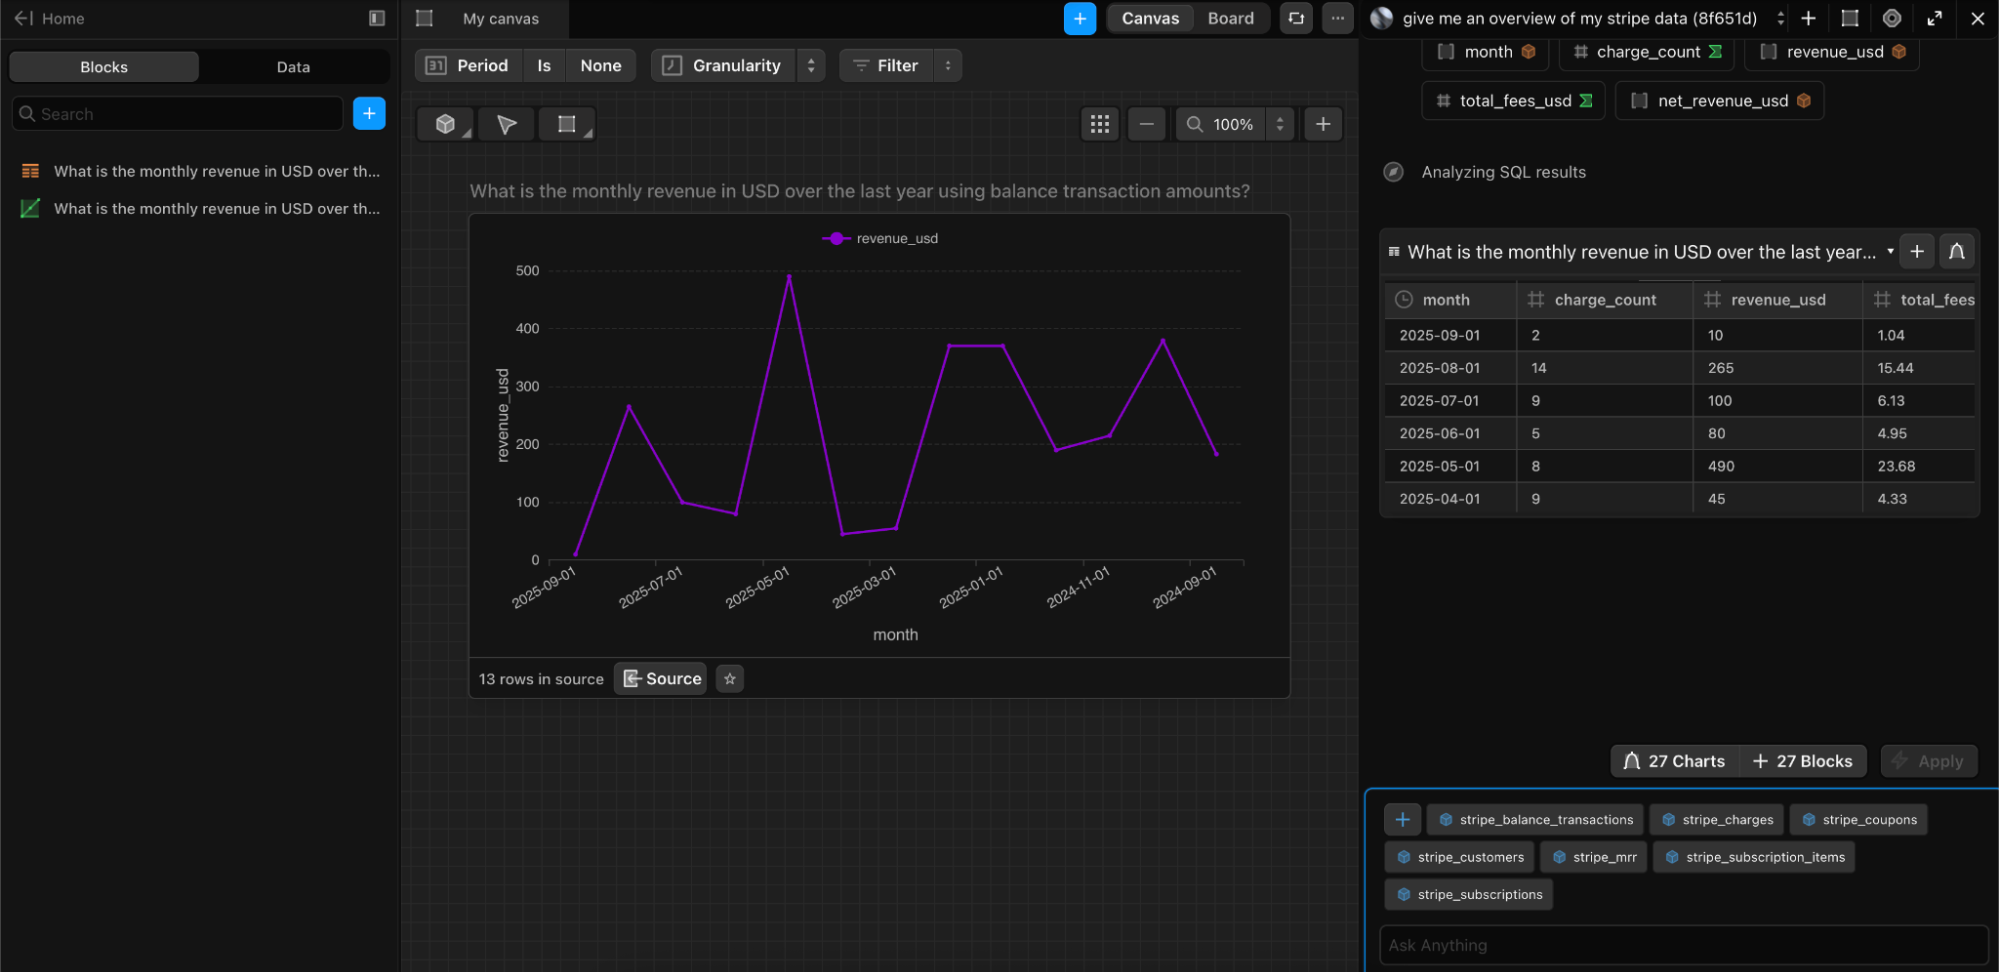This screenshot has height=973, width=1999.
Task: Toggle the grid dots view icon
Action: pos(1100,124)
